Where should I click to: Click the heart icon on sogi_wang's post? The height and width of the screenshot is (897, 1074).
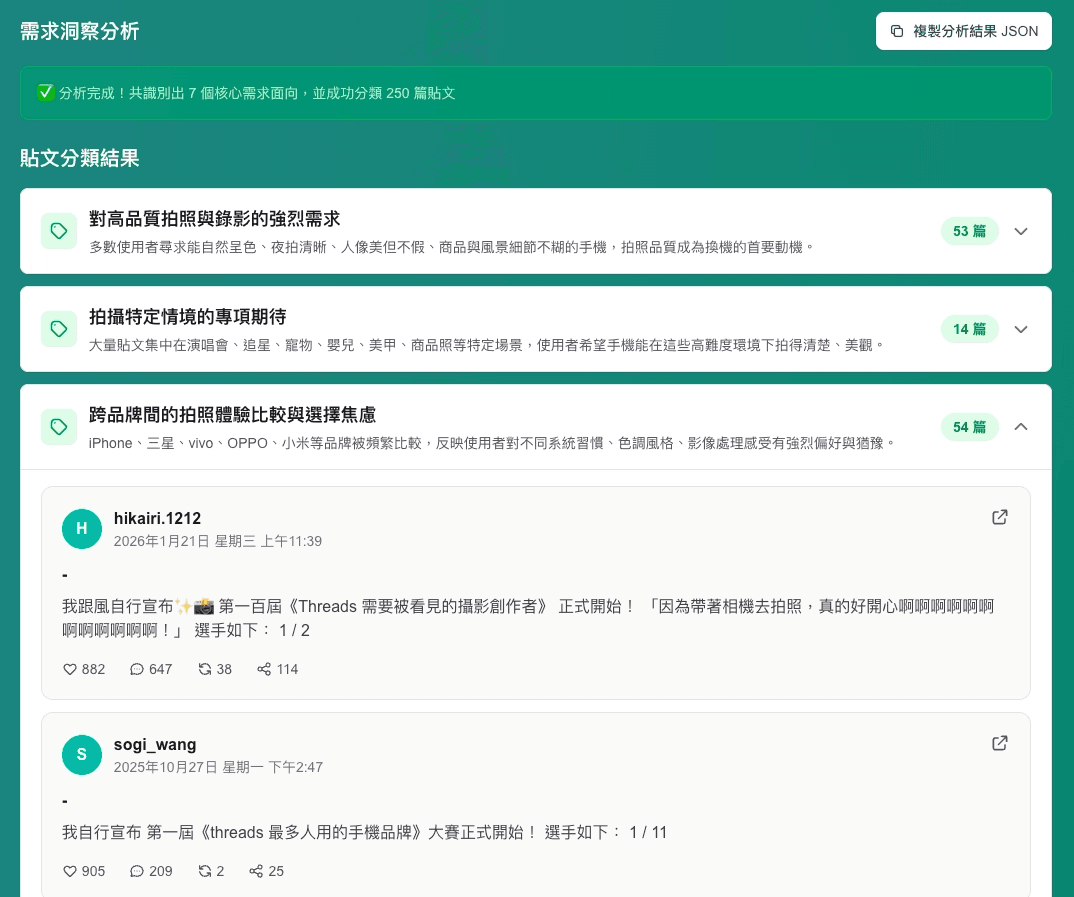tap(70, 871)
